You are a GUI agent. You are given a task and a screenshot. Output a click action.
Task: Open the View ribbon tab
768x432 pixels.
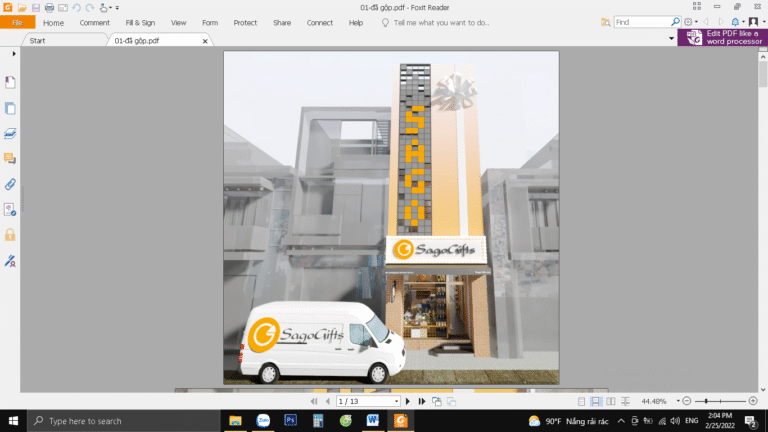178,23
